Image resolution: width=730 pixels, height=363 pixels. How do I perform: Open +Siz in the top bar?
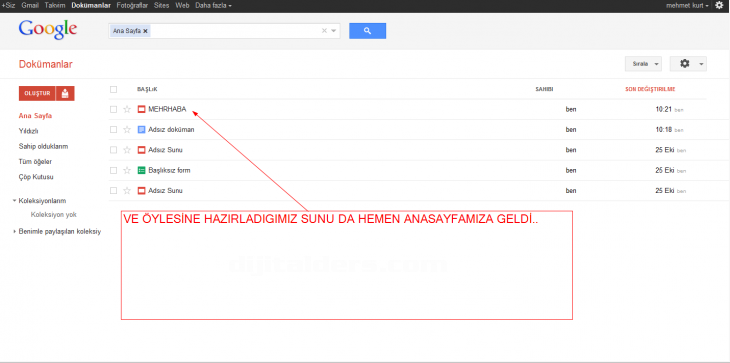point(8,5)
